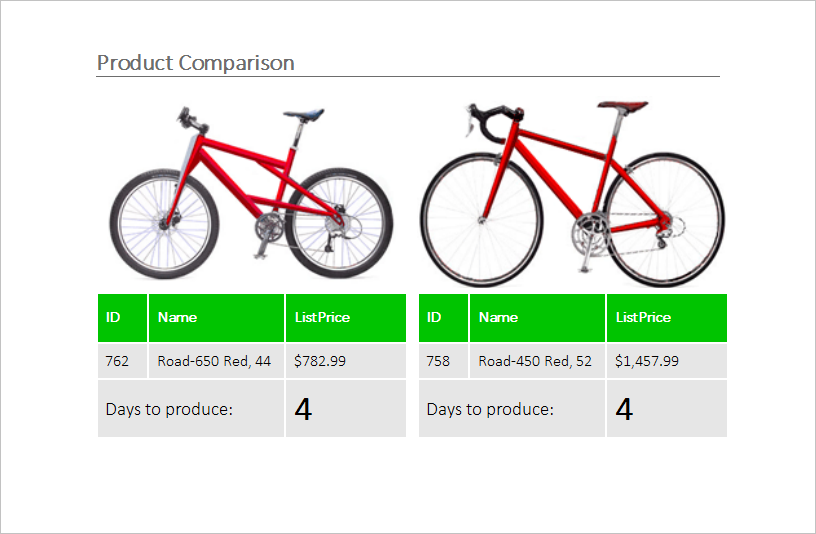Select the cell with ID 762

pos(122,361)
